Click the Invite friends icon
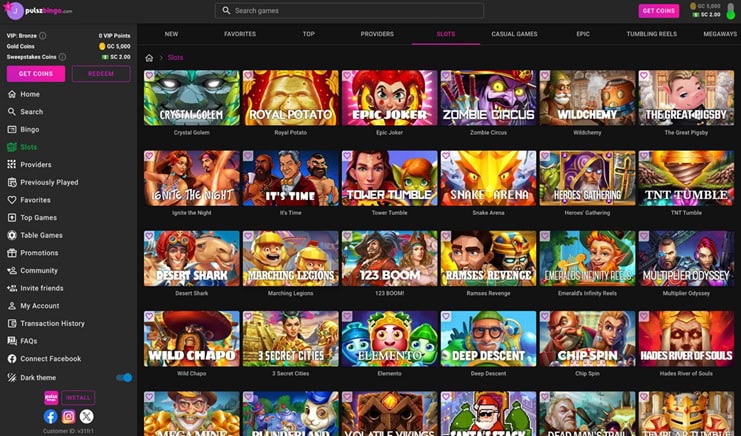Screen dimensions: 741x436 12,288
